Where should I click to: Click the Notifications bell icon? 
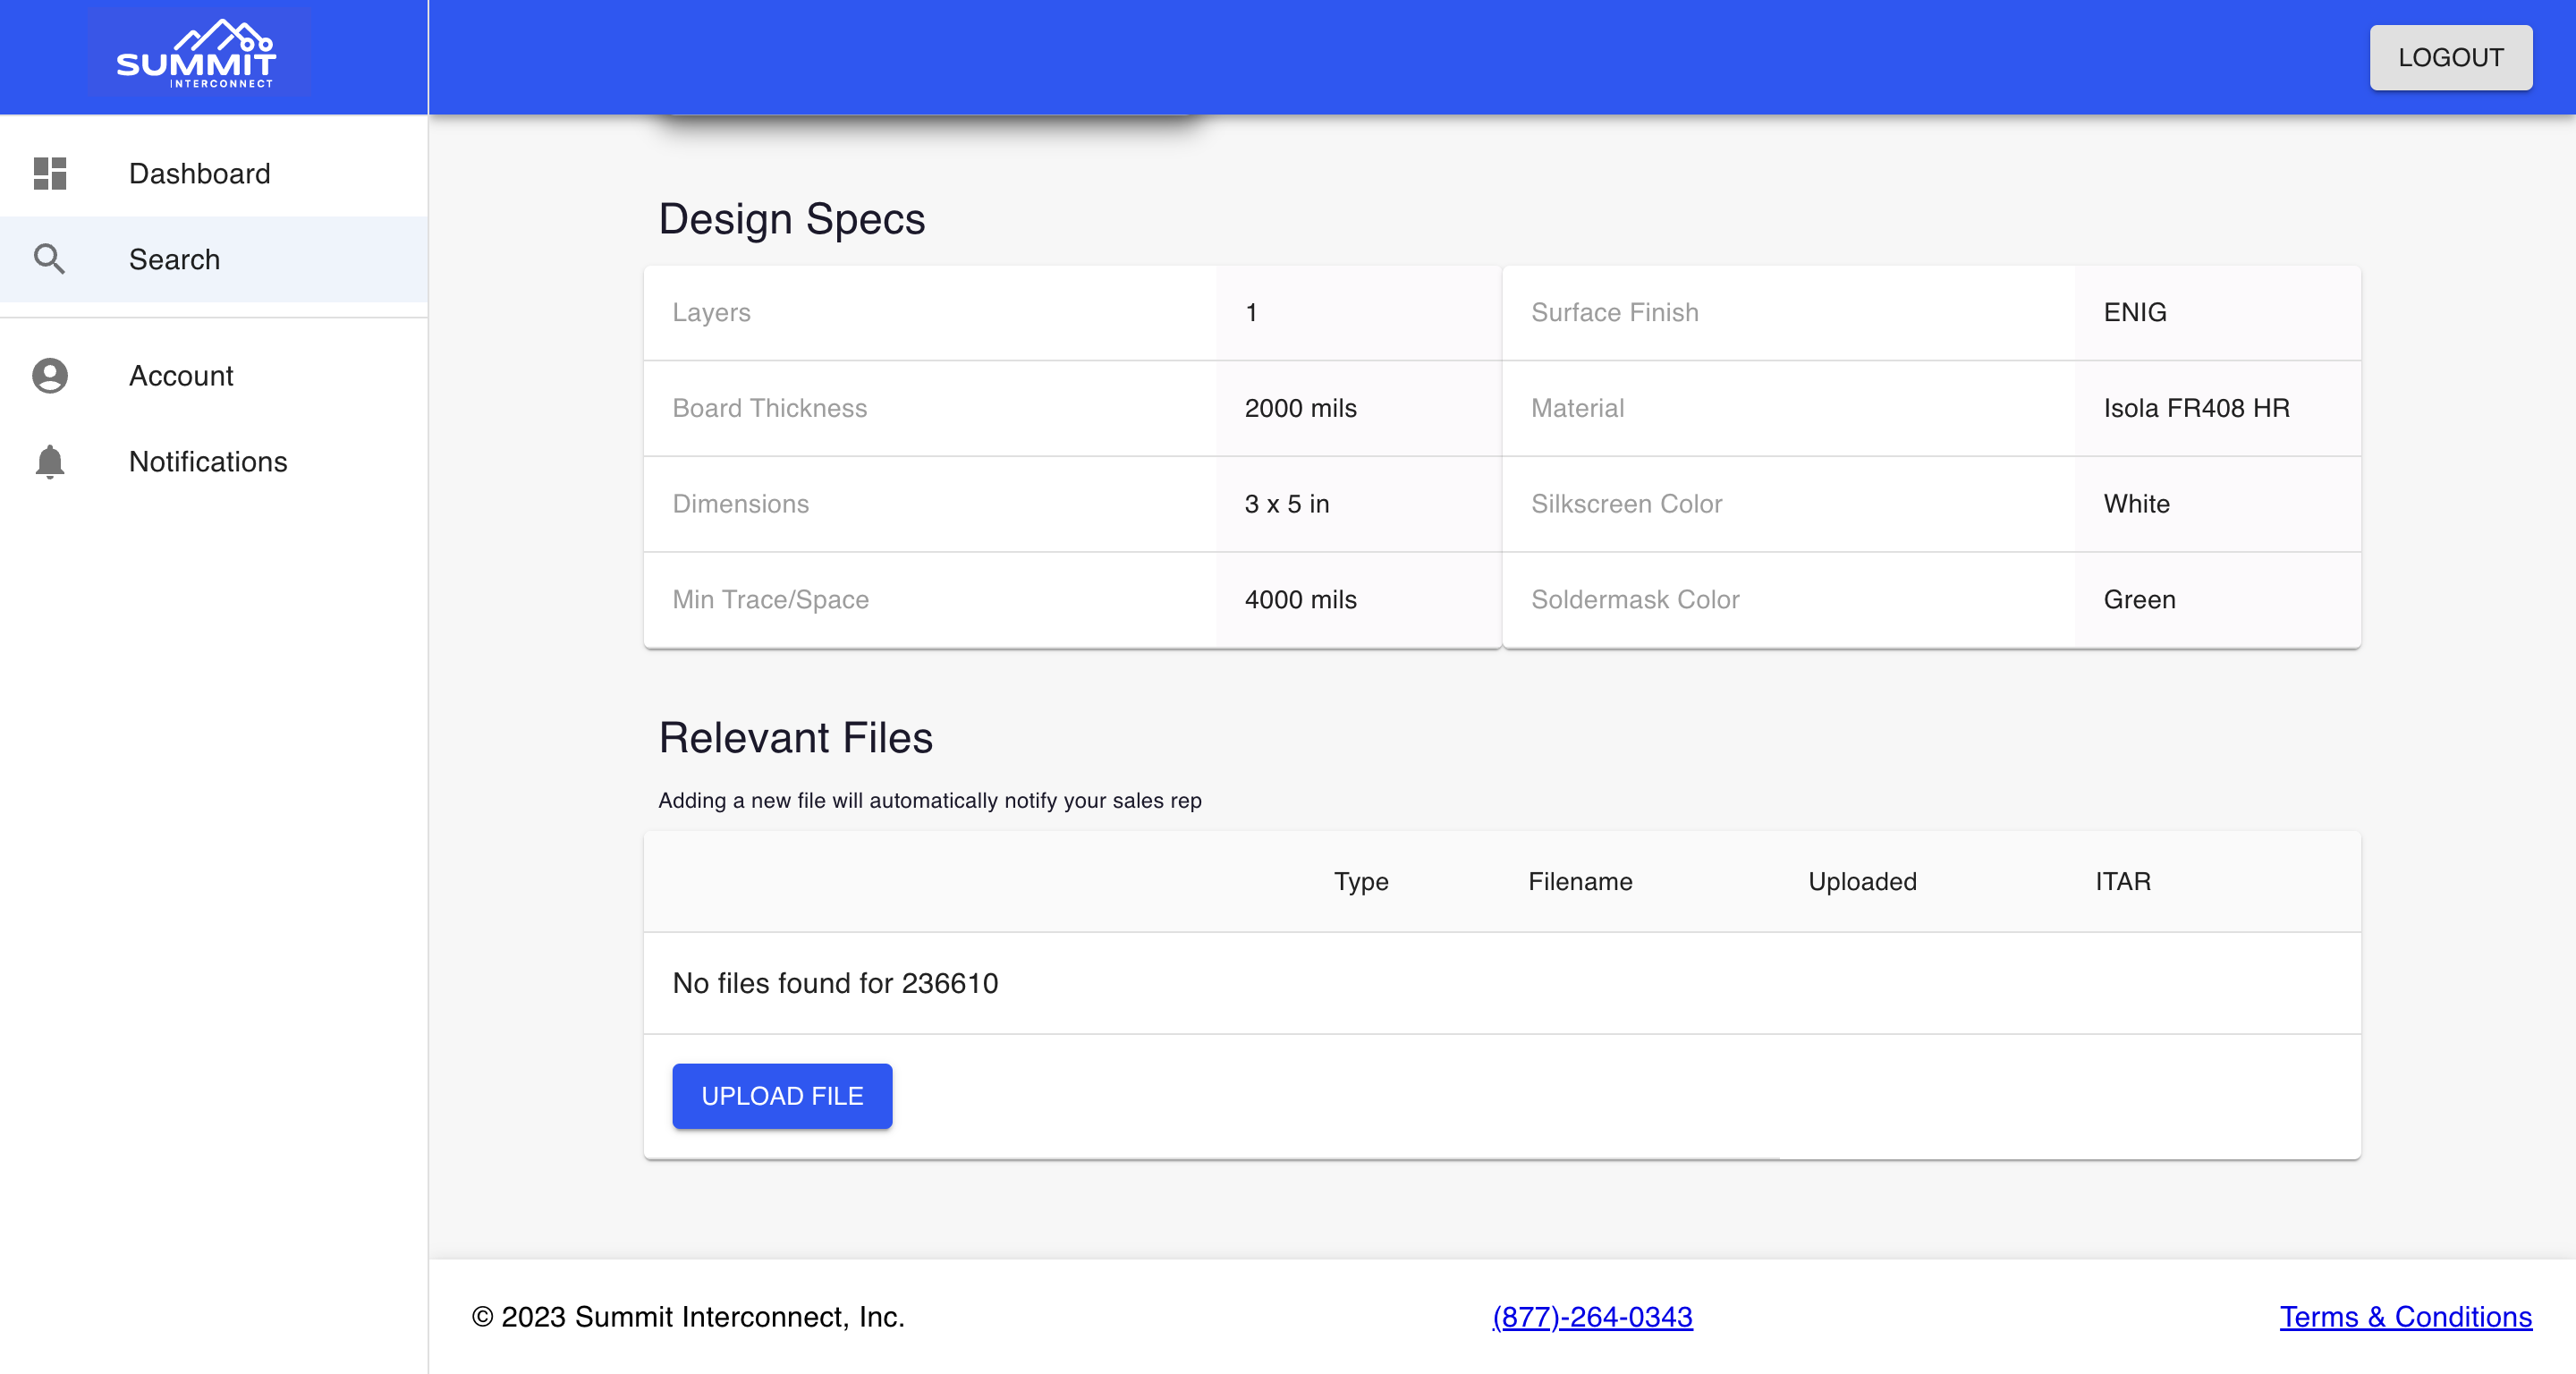pyautogui.click(x=50, y=461)
